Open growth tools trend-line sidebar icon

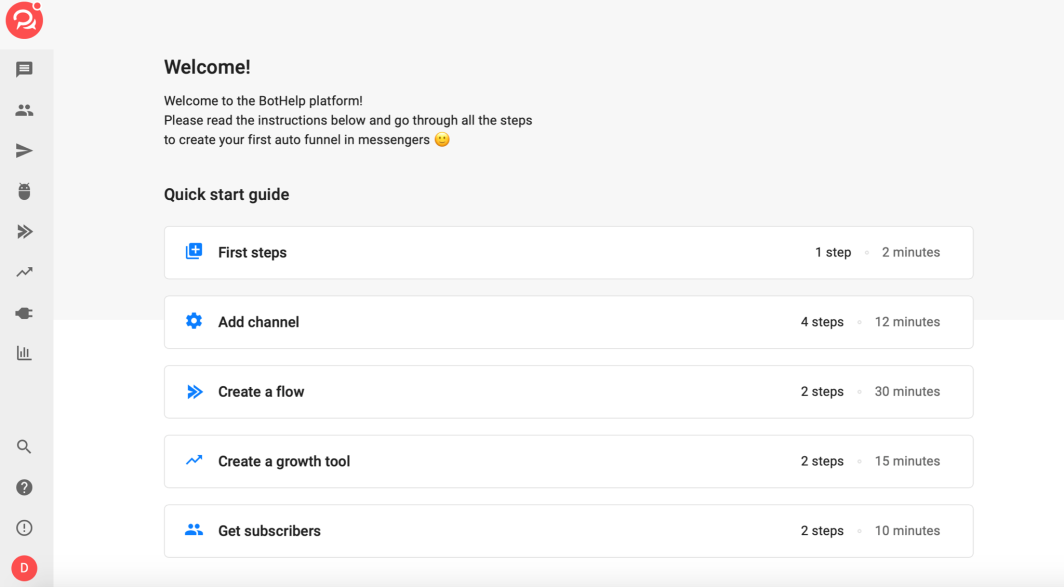tap(24, 272)
